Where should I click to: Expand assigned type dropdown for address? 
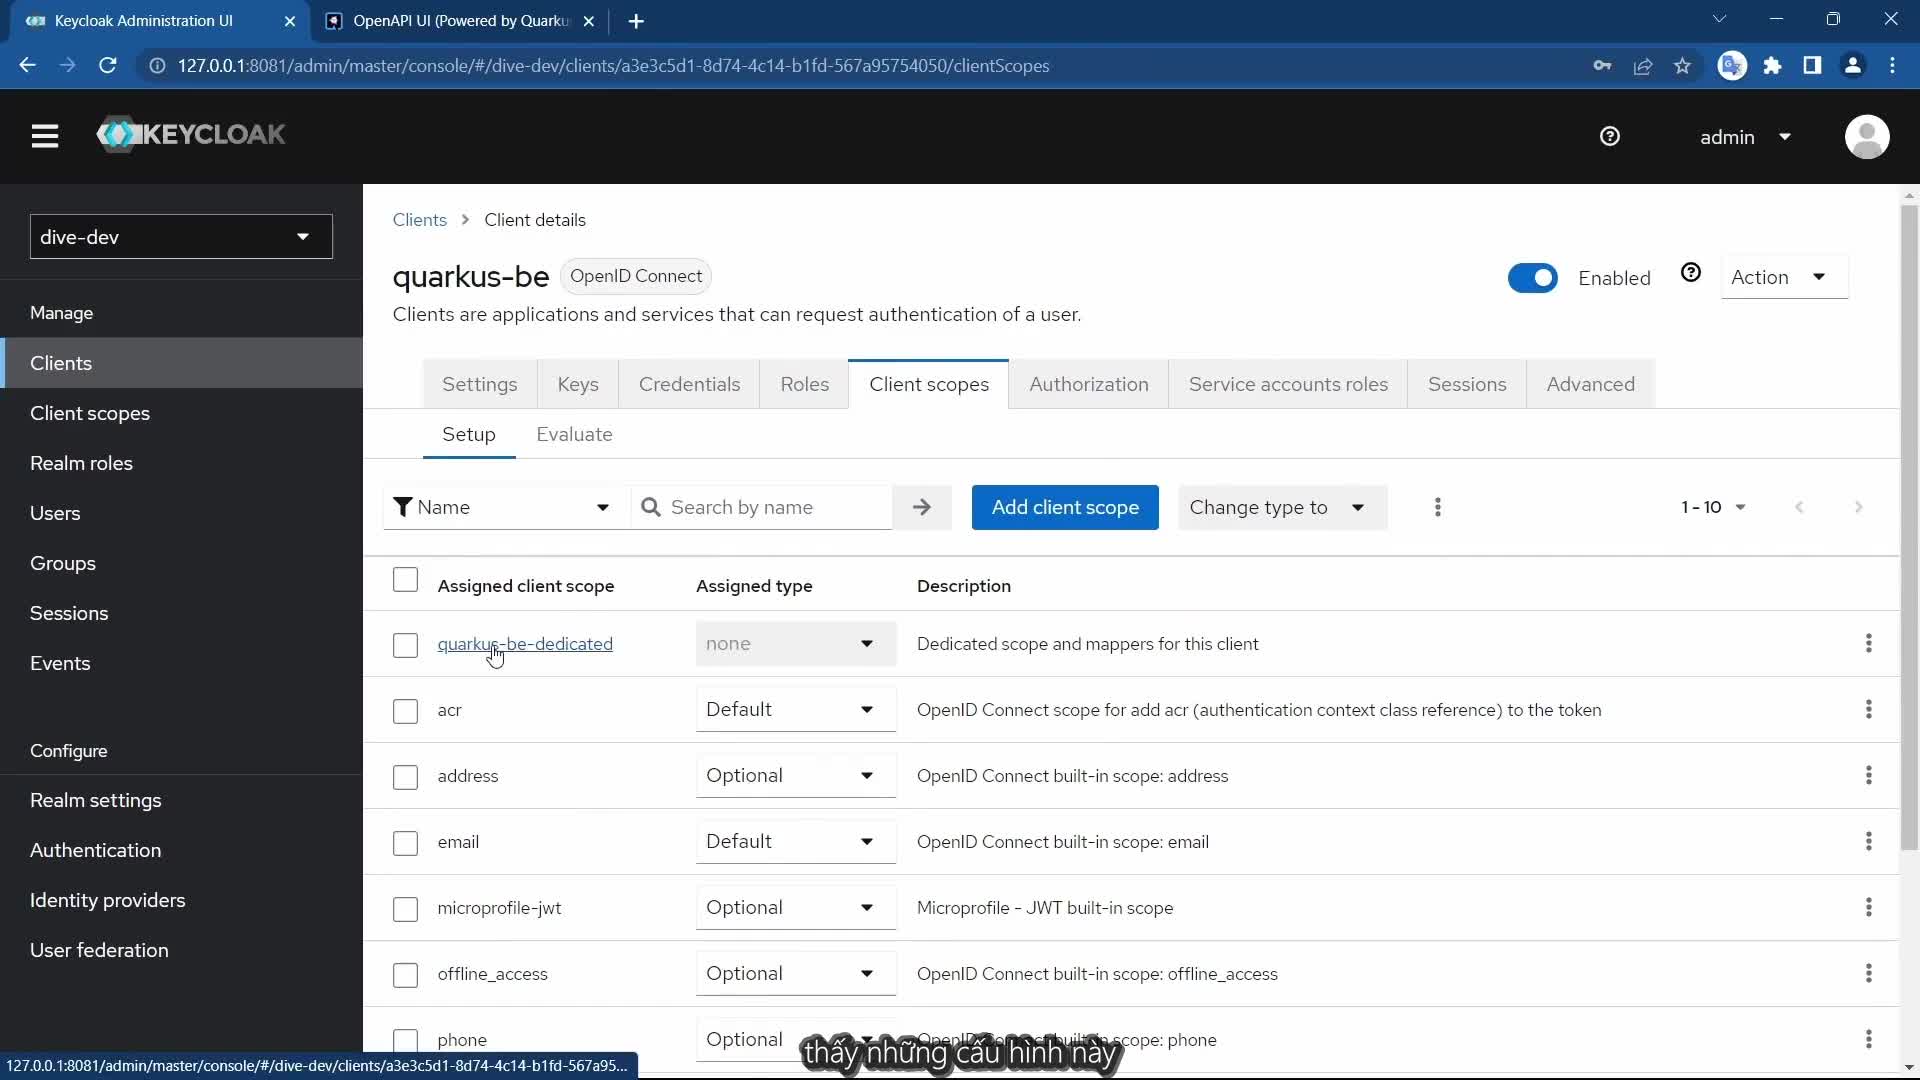(x=795, y=776)
